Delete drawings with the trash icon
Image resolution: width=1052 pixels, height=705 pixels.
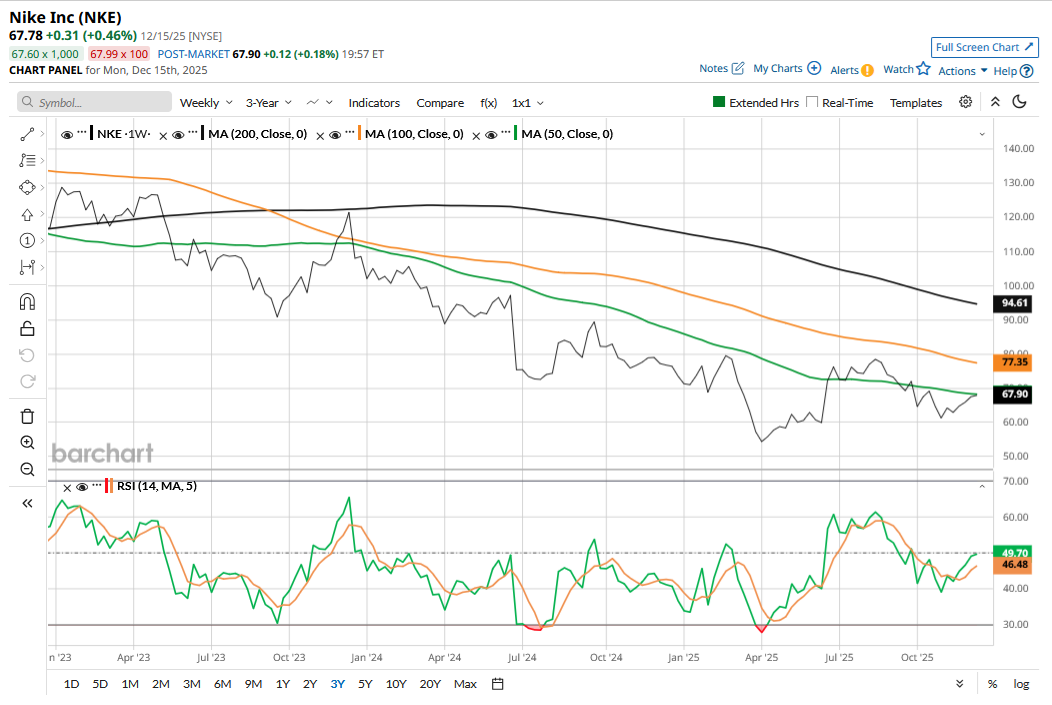[x=27, y=416]
